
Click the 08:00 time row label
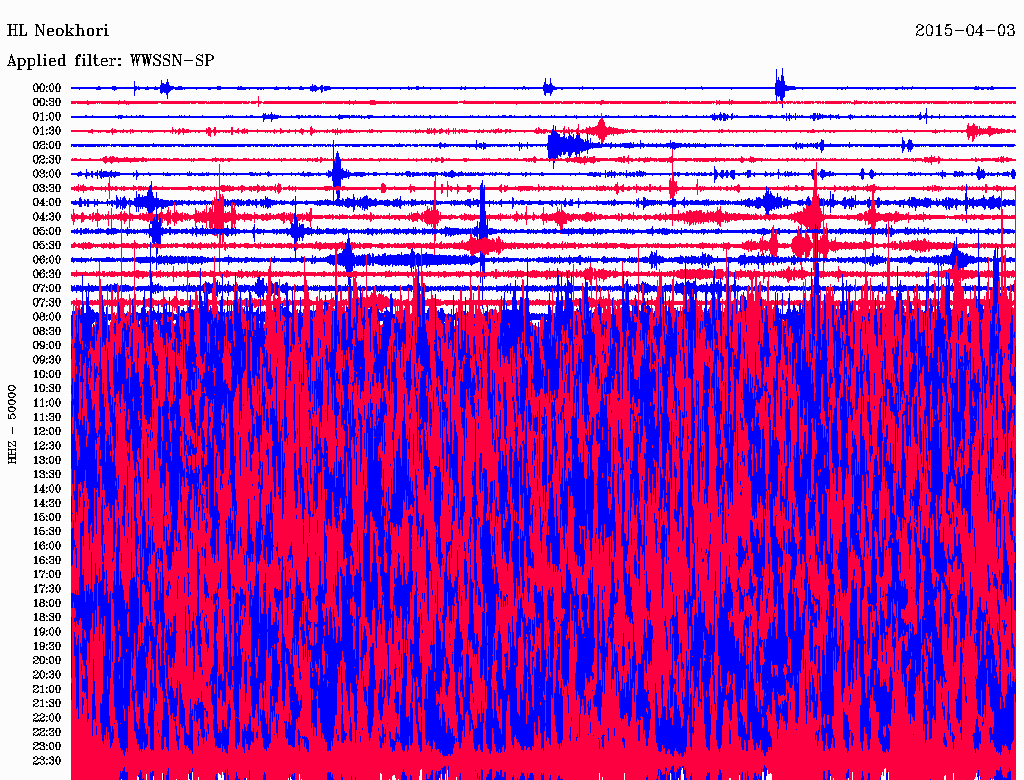tap(47, 317)
